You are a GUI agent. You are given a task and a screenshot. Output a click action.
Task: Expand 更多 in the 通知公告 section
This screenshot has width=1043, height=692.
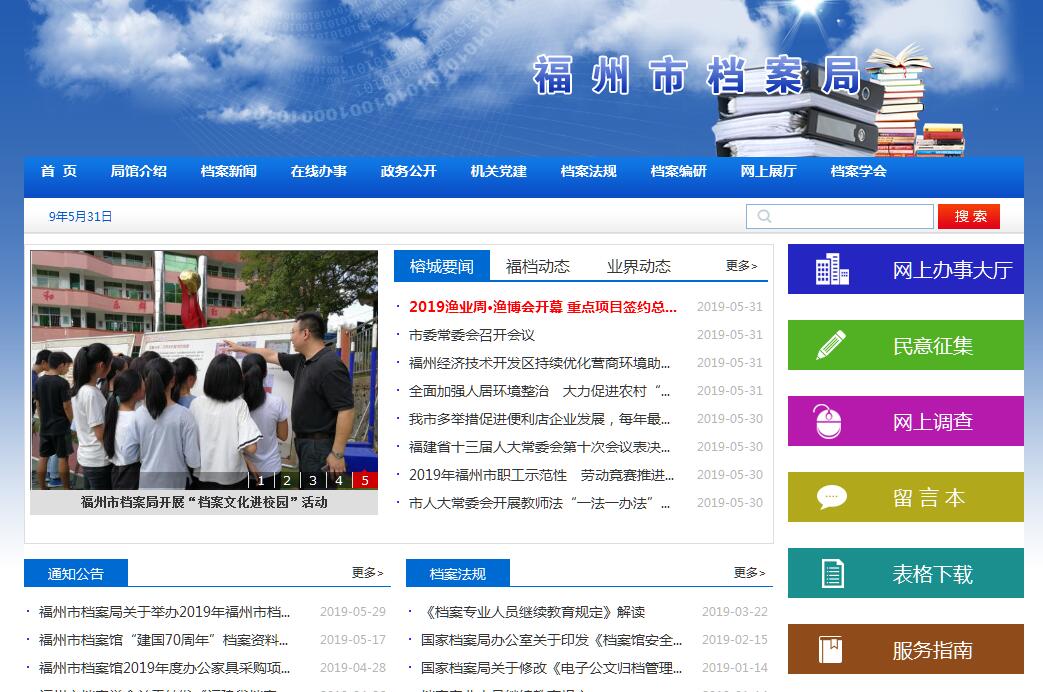pos(367,573)
